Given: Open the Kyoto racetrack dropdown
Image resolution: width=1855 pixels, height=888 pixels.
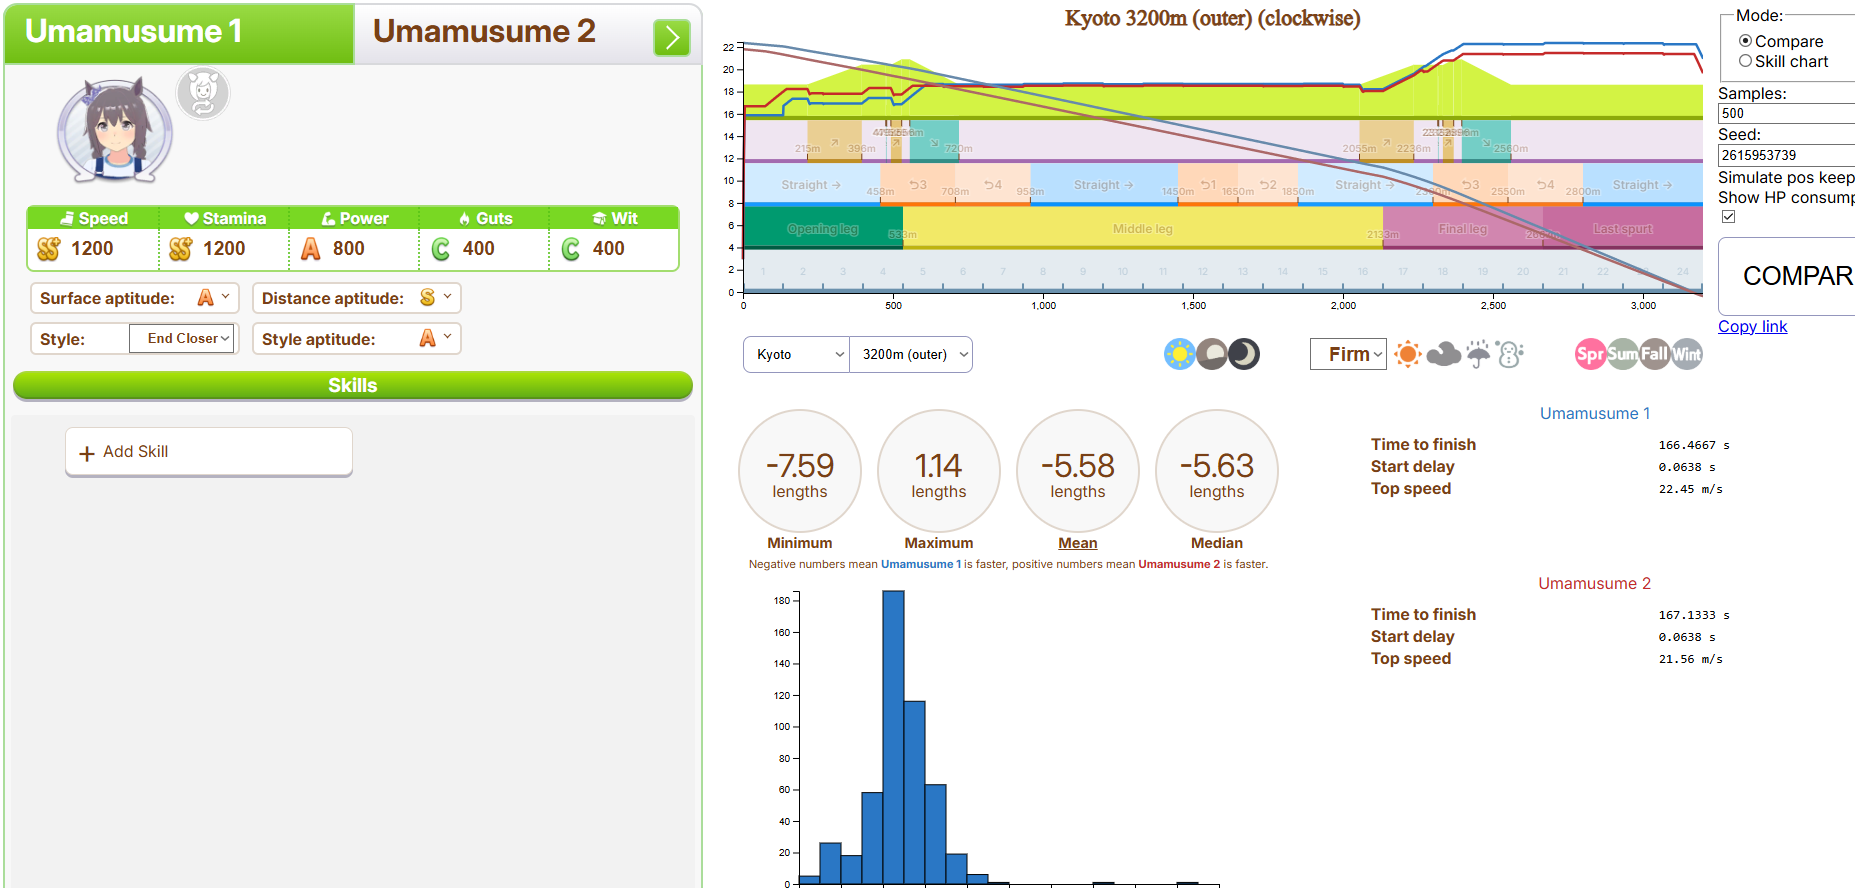Looking at the screenshot, I should pos(797,354).
